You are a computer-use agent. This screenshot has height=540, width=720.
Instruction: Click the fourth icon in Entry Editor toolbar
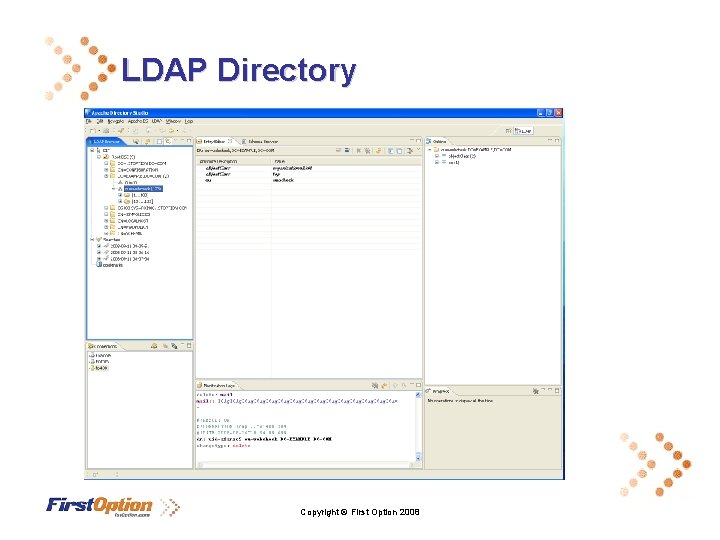coord(367,151)
